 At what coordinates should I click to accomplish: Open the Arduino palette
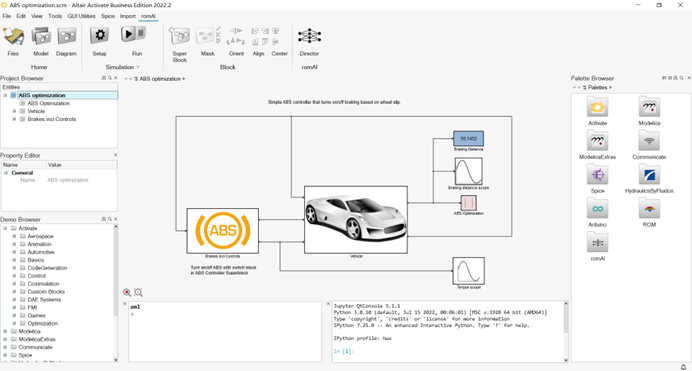[598, 209]
